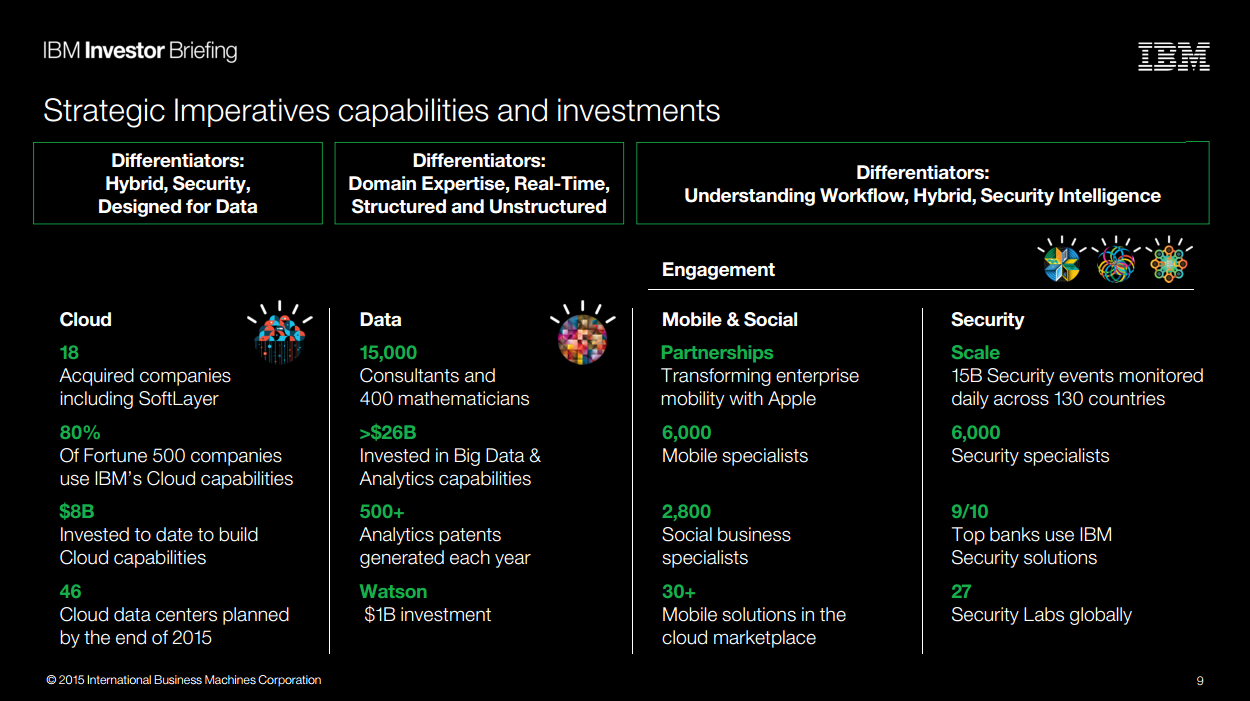Click the Security column heading
This screenshot has width=1250, height=701.
[x=987, y=320]
